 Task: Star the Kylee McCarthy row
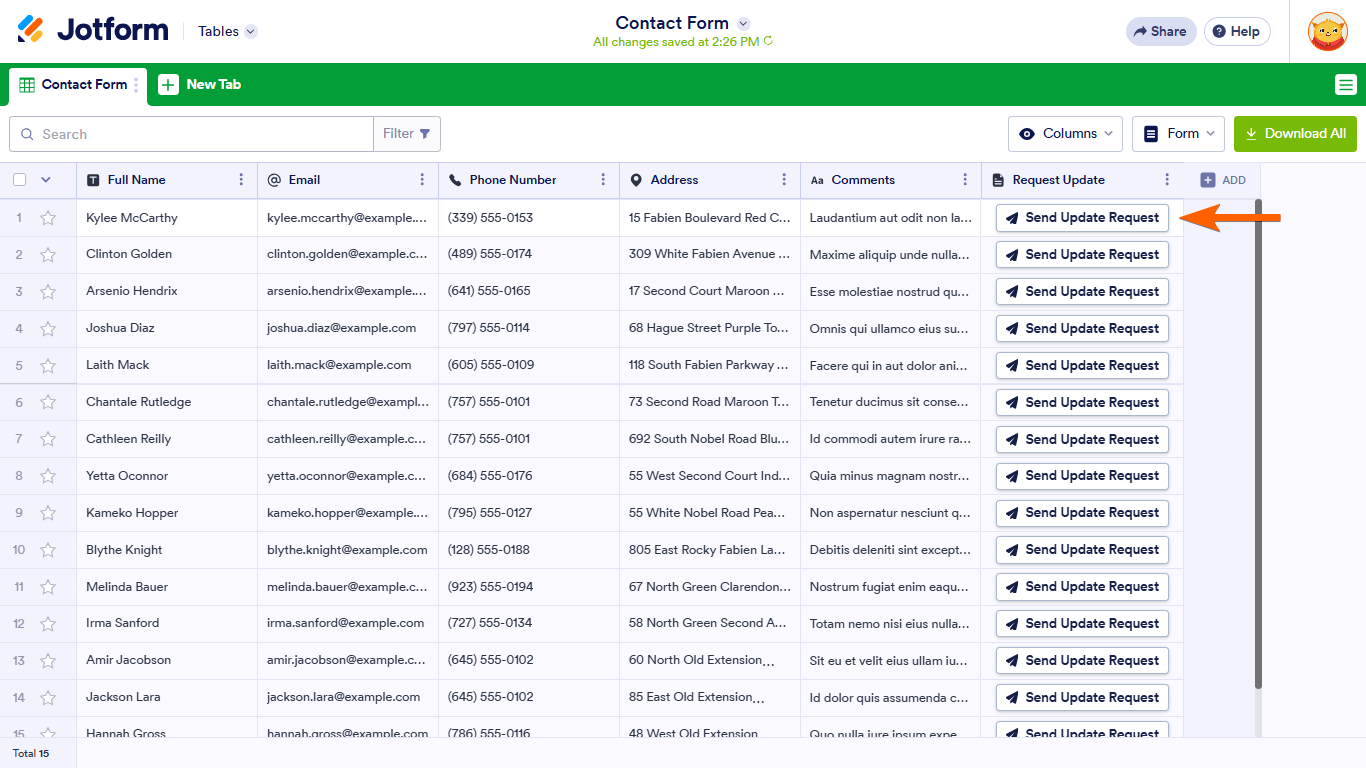(x=48, y=218)
